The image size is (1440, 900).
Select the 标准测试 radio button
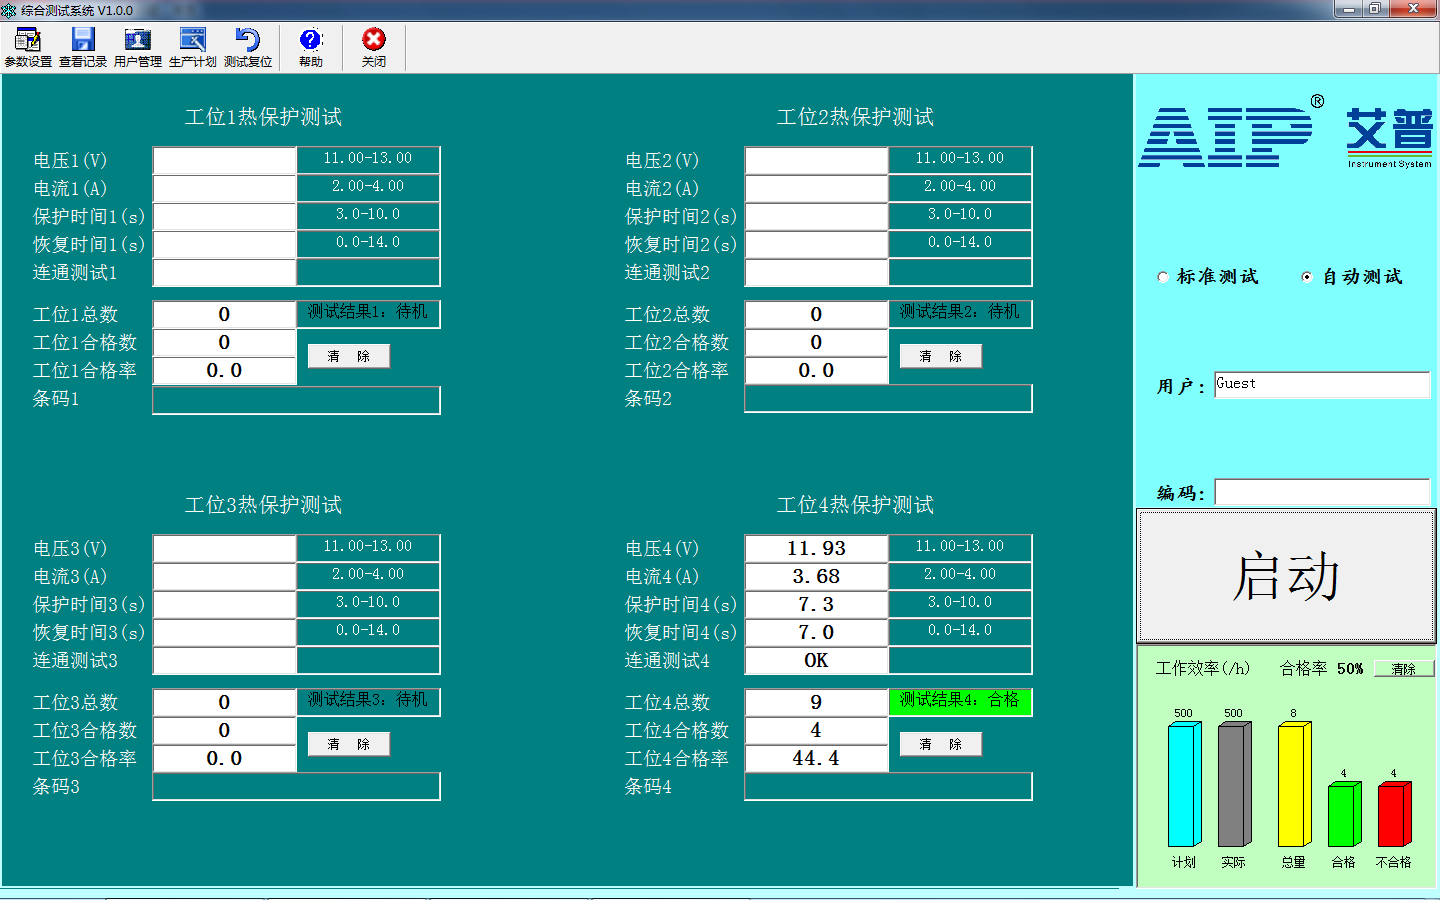(1162, 277)
